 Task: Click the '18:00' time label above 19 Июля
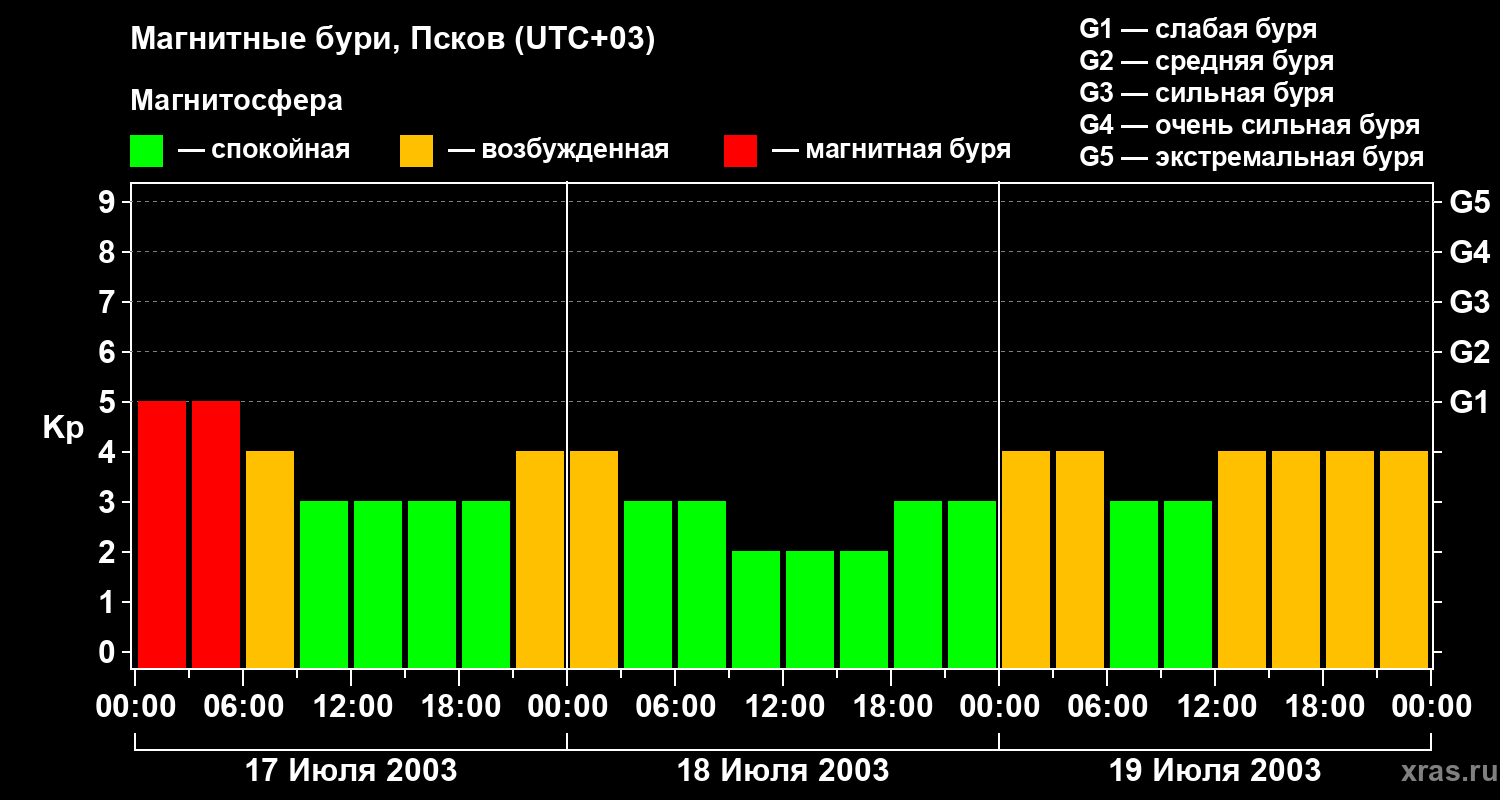(x=1323, y=707)
